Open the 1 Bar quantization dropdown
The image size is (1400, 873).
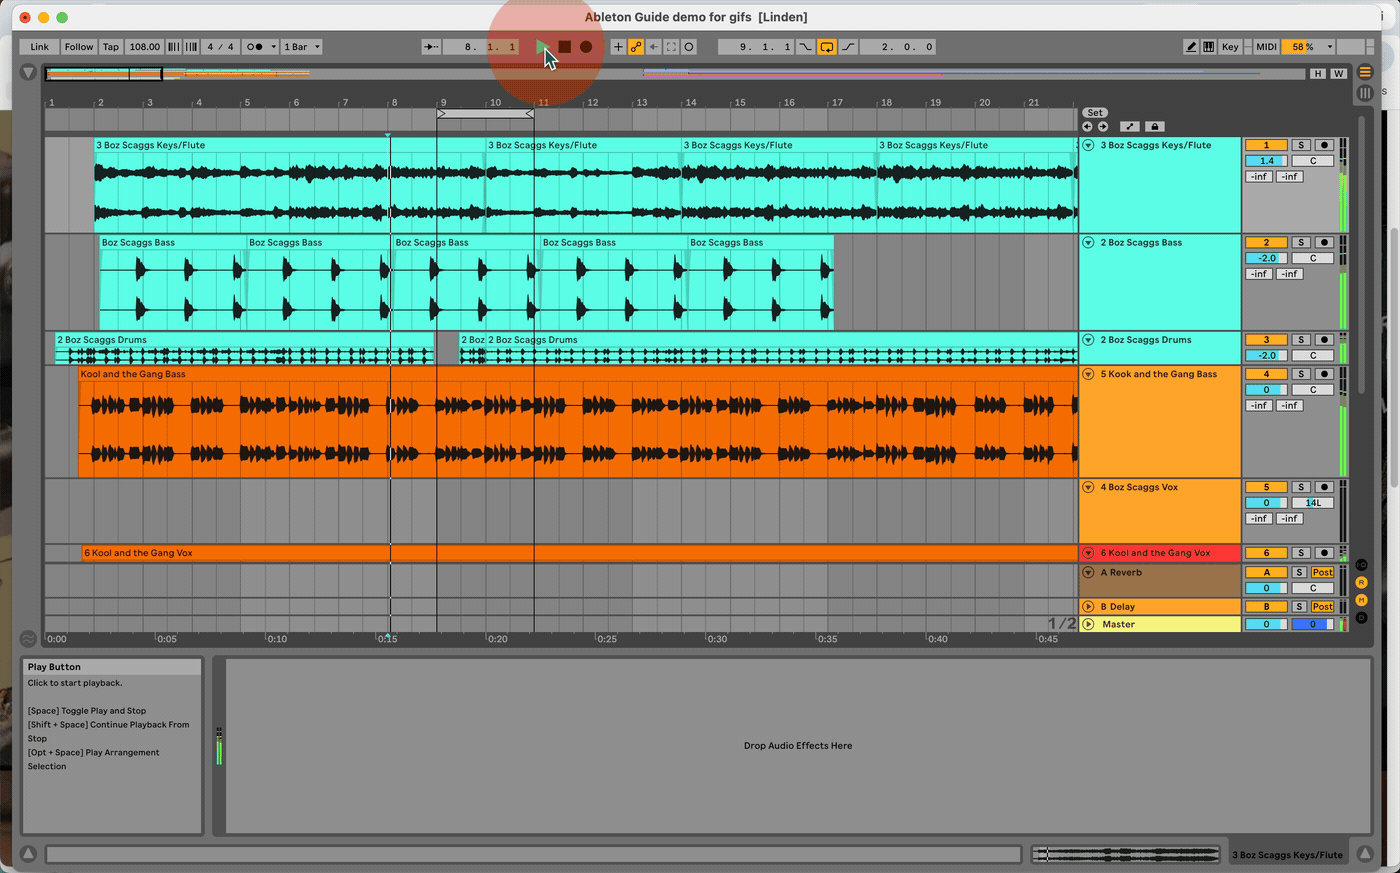[x=302, y=47]
